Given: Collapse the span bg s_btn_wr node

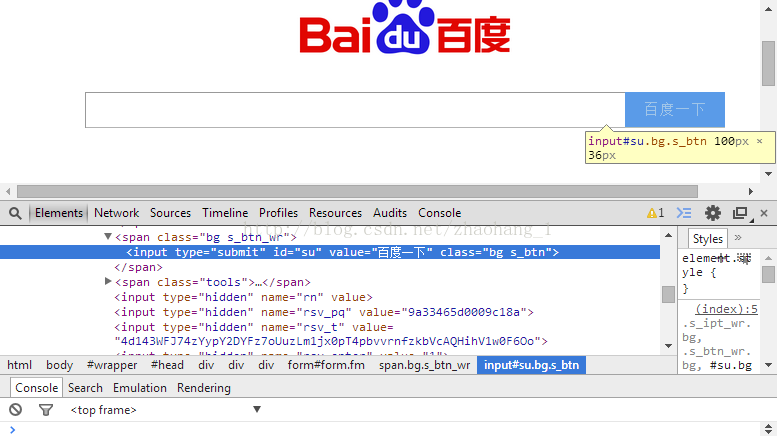Looking at the screenshot, I should tap(108, 237).
